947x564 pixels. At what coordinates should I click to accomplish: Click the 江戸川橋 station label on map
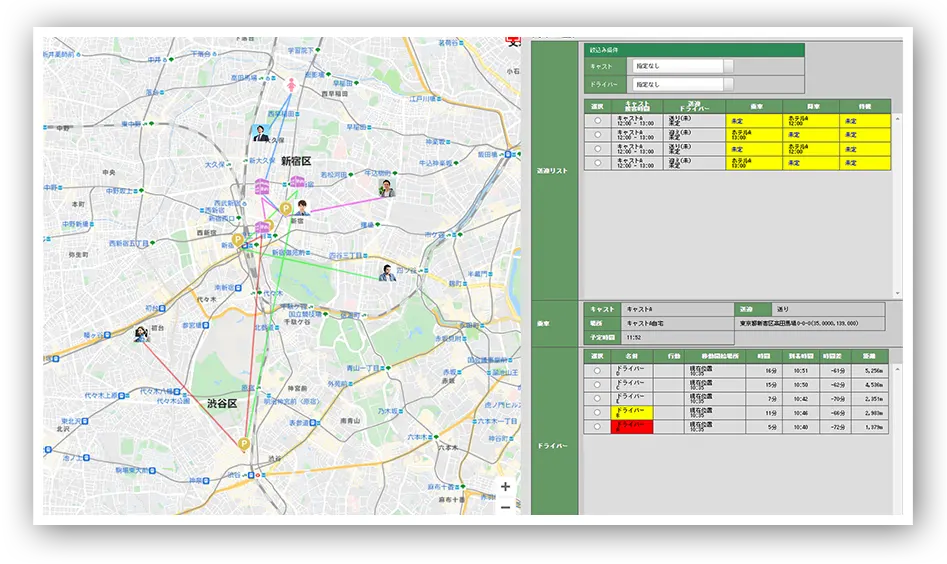(x=423, y=98)
